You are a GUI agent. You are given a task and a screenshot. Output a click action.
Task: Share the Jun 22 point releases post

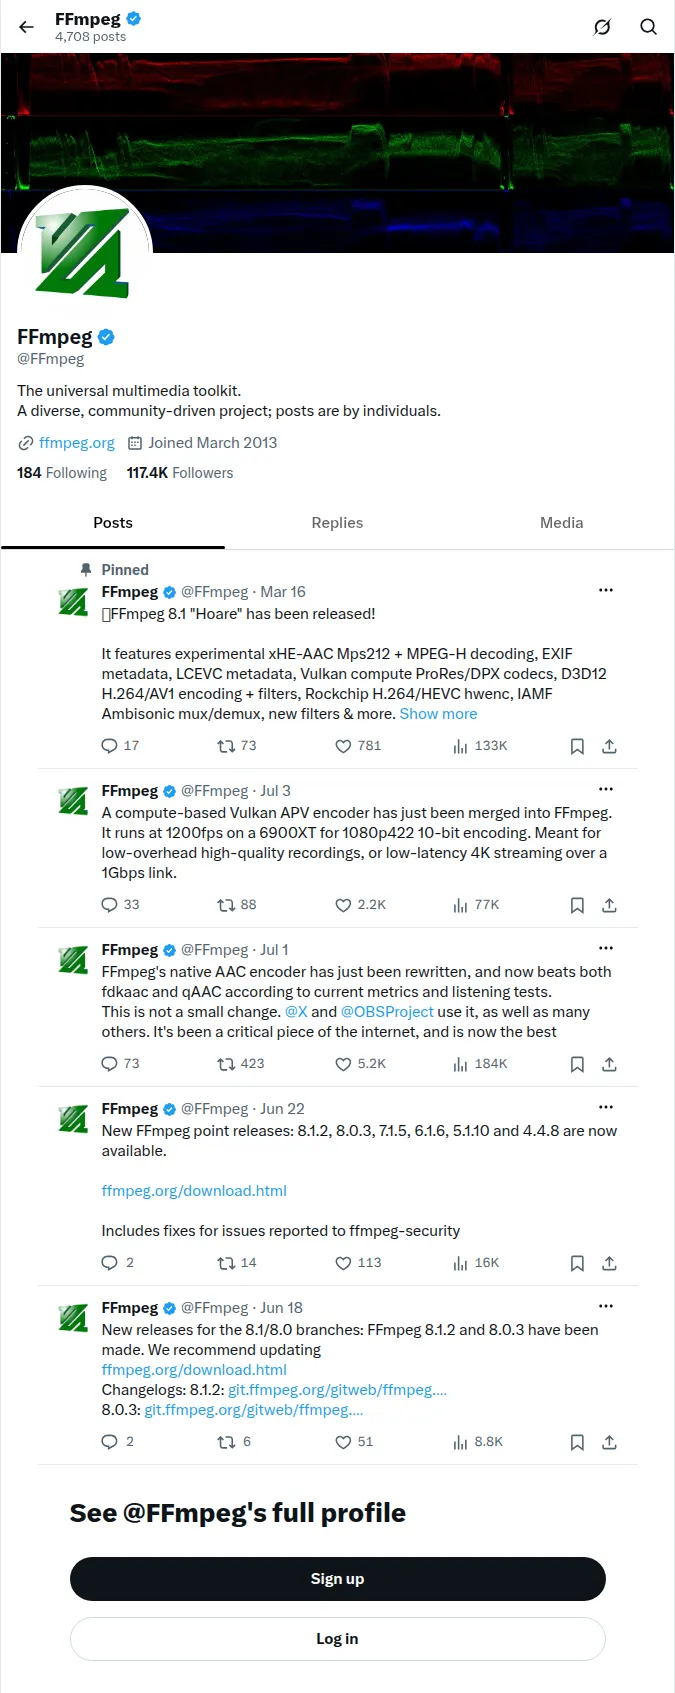pyautogui.click(x=609, y=1263)
